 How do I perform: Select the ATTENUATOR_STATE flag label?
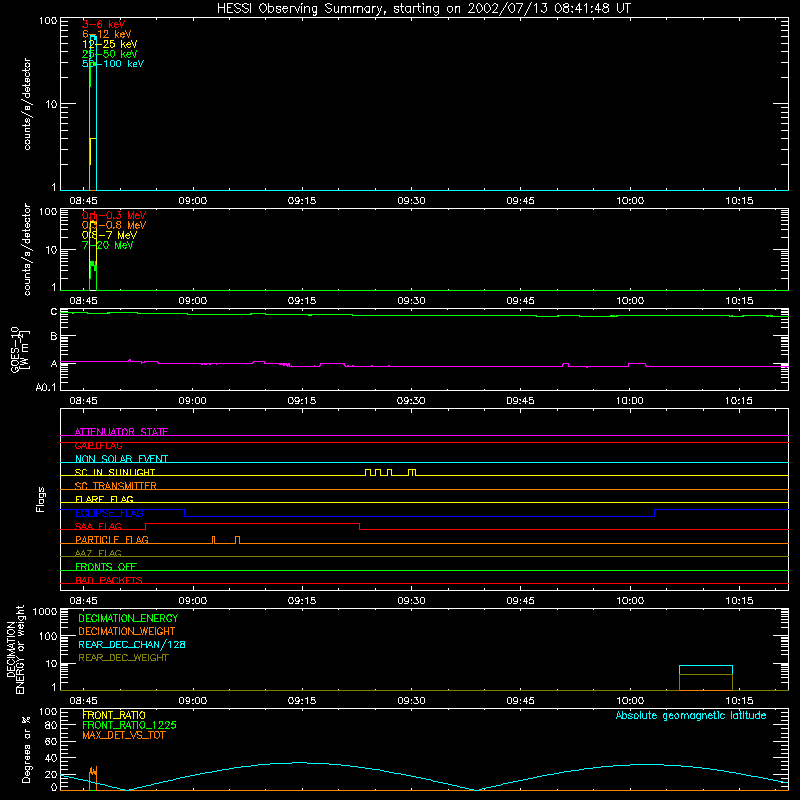pyautogui.click(x=121, y=432)
